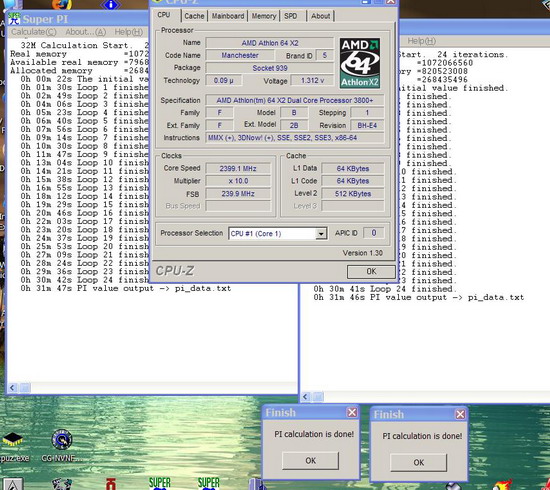Close the right Finish dialog
Viewport: 550px width, 490px height.
(460, 415)
